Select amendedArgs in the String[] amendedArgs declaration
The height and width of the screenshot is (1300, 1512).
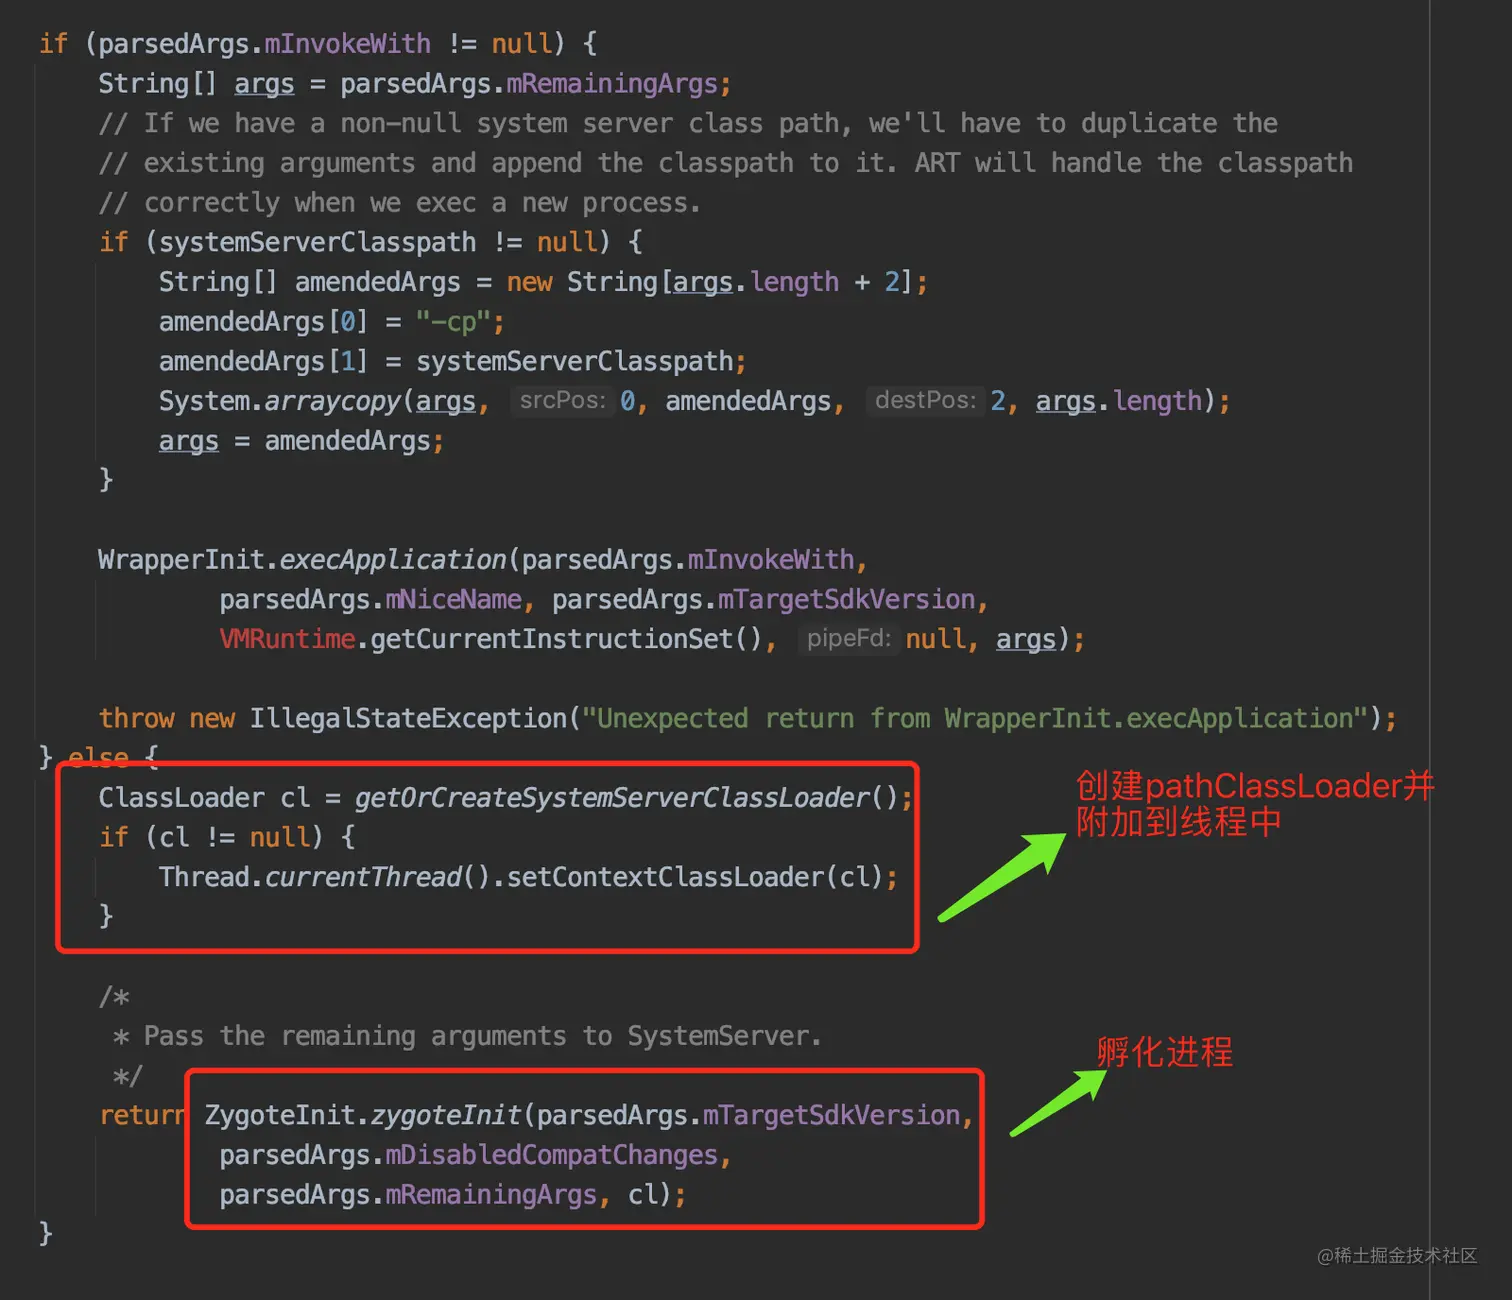point(378,282)
